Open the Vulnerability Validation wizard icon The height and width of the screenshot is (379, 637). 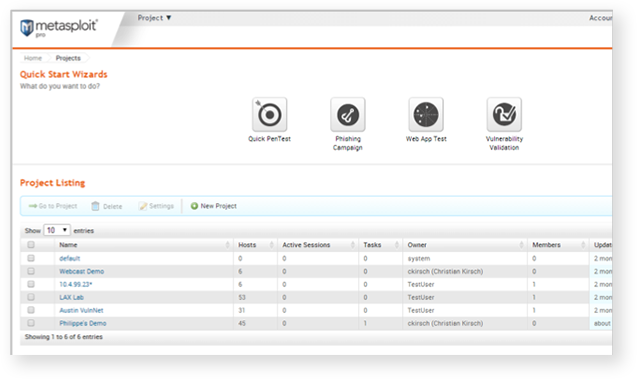(504, 114)
